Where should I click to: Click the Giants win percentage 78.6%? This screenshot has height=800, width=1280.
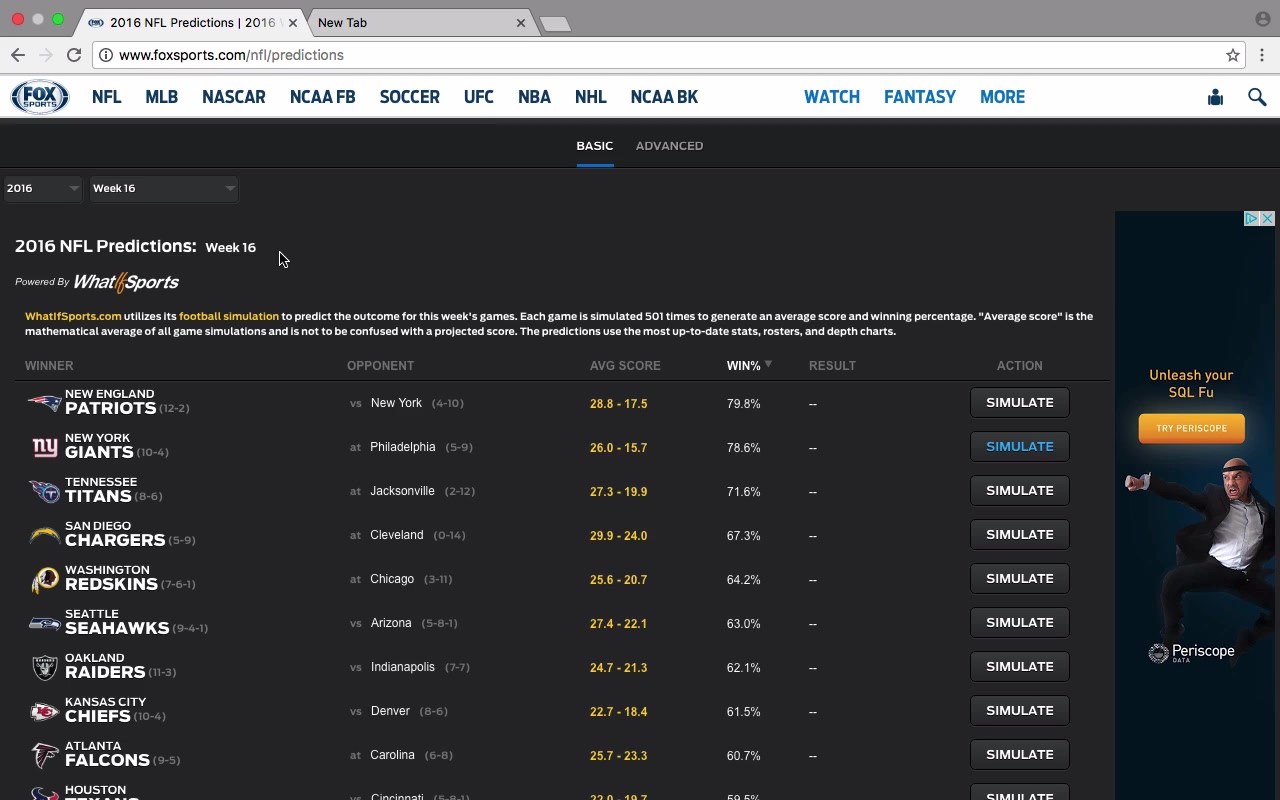(743, 448)
